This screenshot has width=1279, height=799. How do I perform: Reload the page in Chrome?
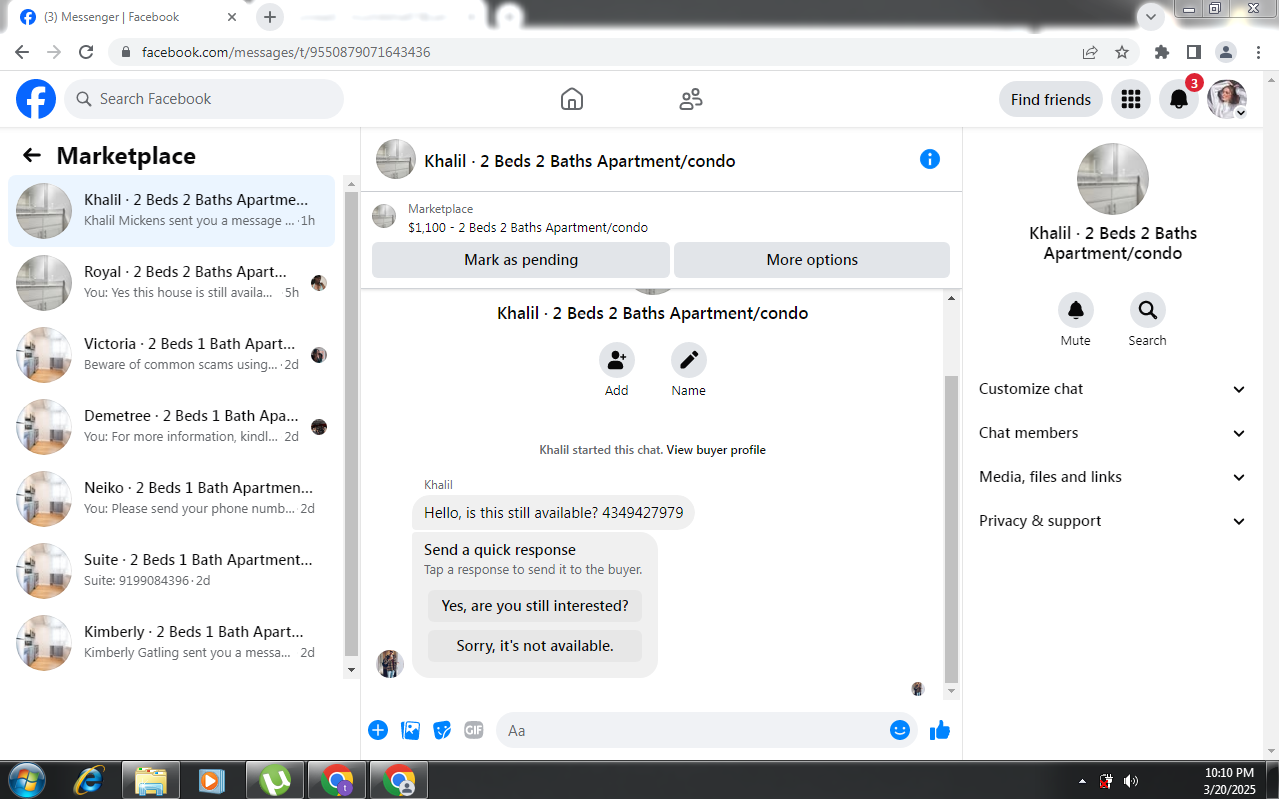click(x=86, y=52)
